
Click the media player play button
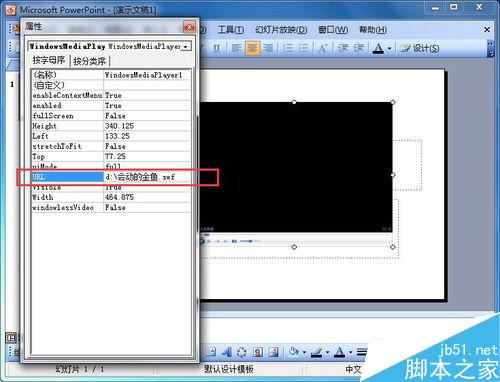(202, 241)
